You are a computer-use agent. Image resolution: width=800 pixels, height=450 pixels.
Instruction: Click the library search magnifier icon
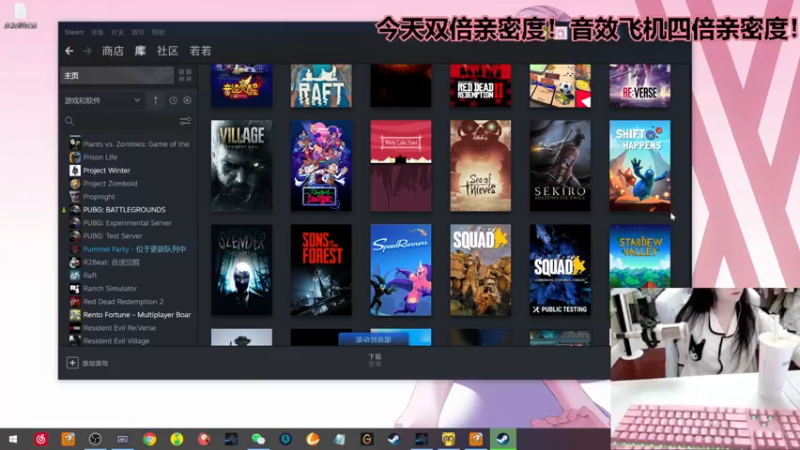[69, 121]
